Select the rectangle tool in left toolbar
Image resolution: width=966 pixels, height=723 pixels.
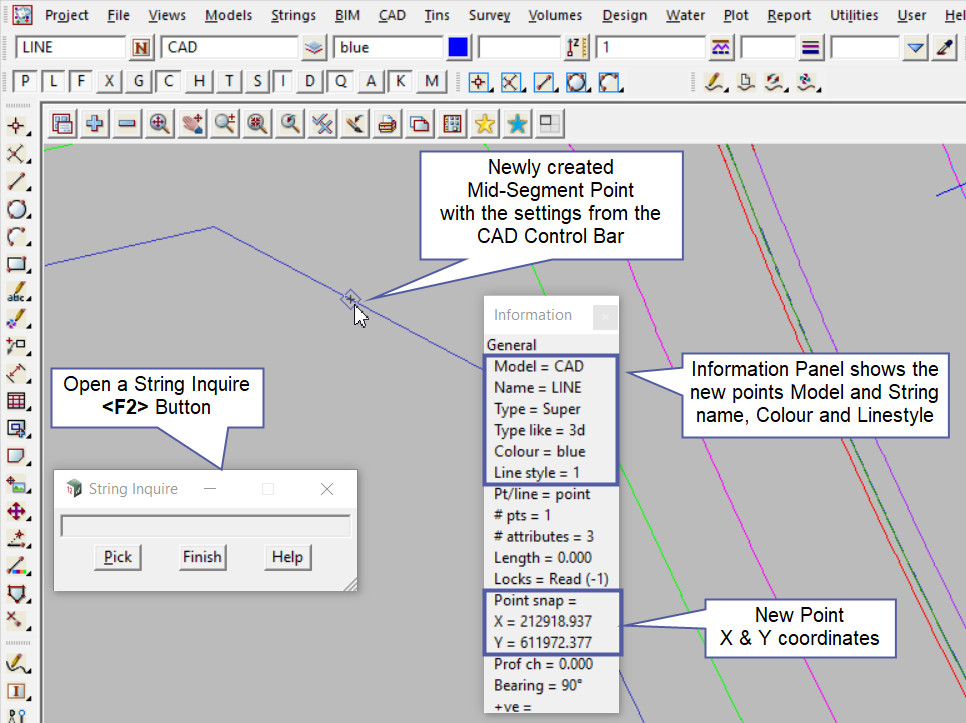point(17,265)
